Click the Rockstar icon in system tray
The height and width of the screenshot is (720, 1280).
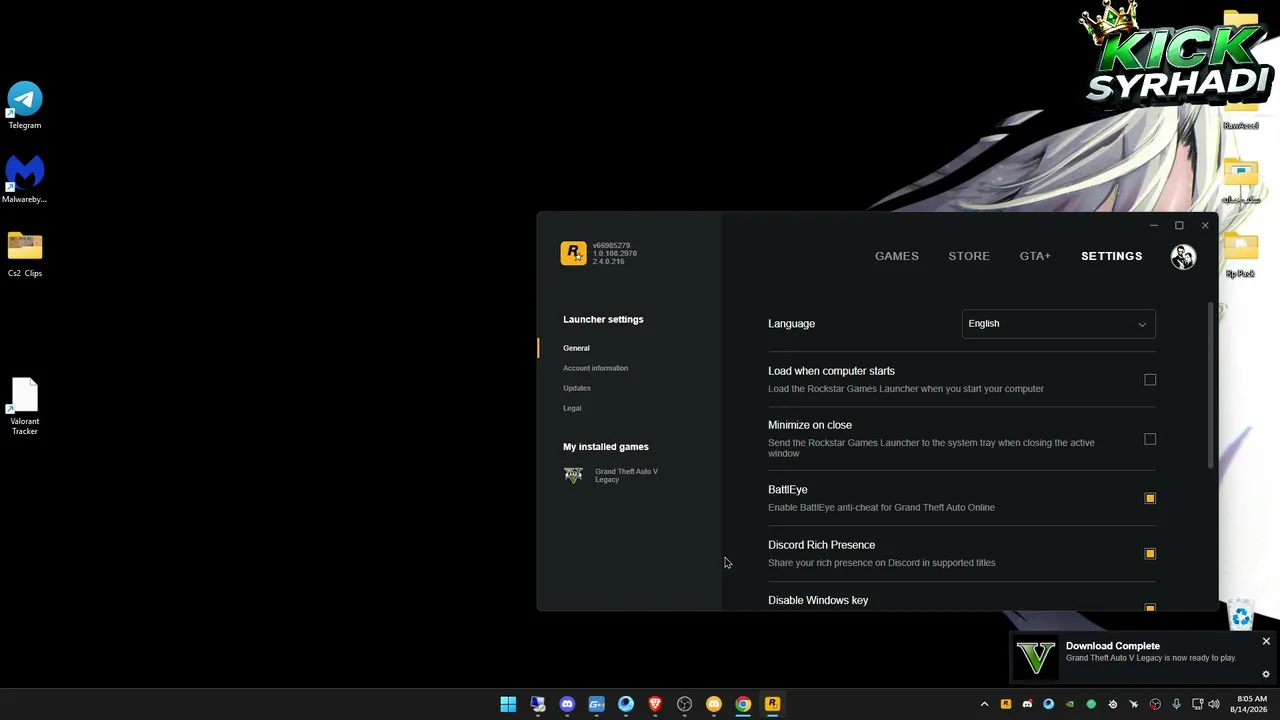(1006, 704)
